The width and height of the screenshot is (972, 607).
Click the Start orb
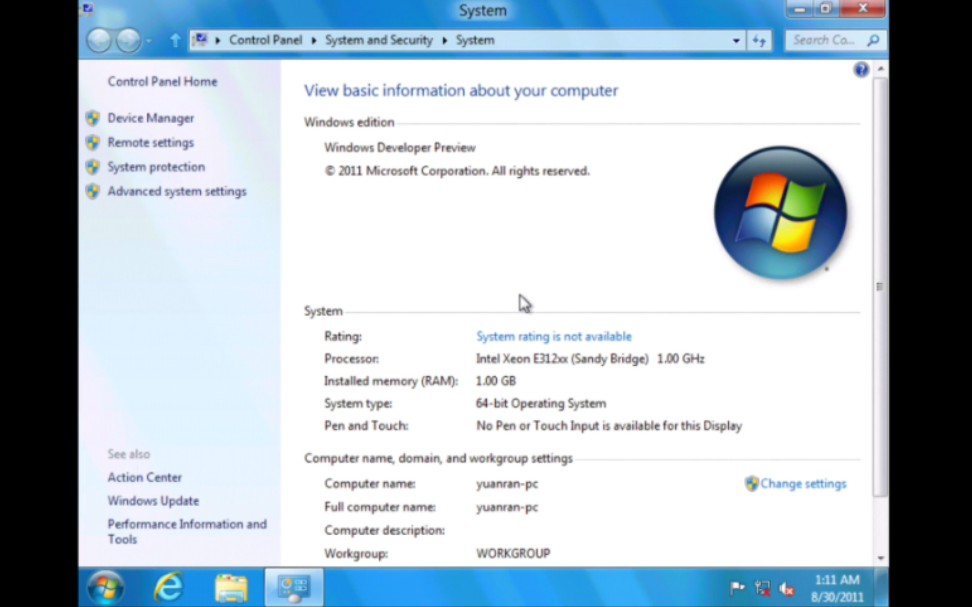pyautogui.click(x=107, y=586)
